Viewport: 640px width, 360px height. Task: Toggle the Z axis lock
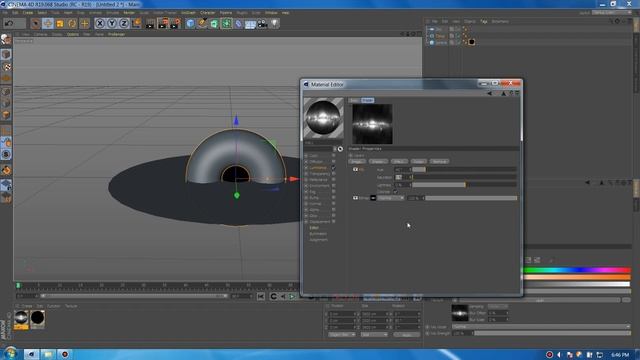124,24
